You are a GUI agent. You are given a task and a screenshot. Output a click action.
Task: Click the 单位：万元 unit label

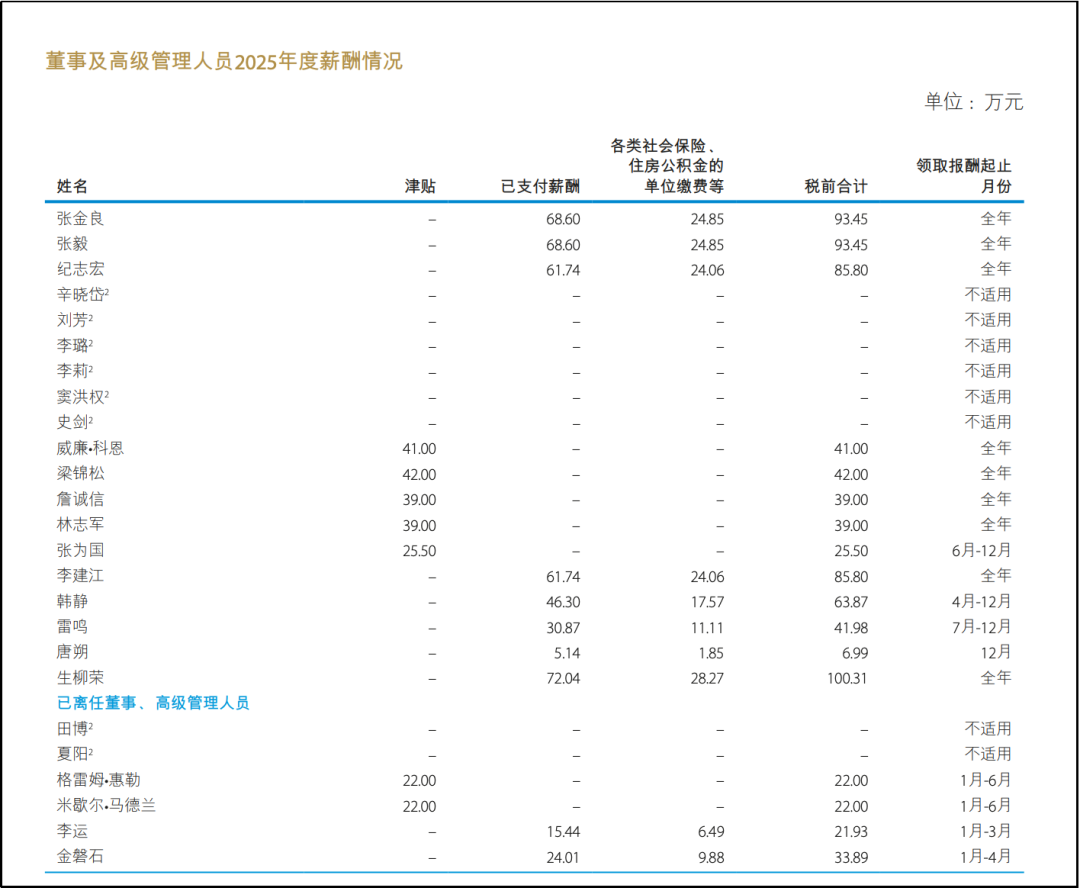click(x=973, y=102)
